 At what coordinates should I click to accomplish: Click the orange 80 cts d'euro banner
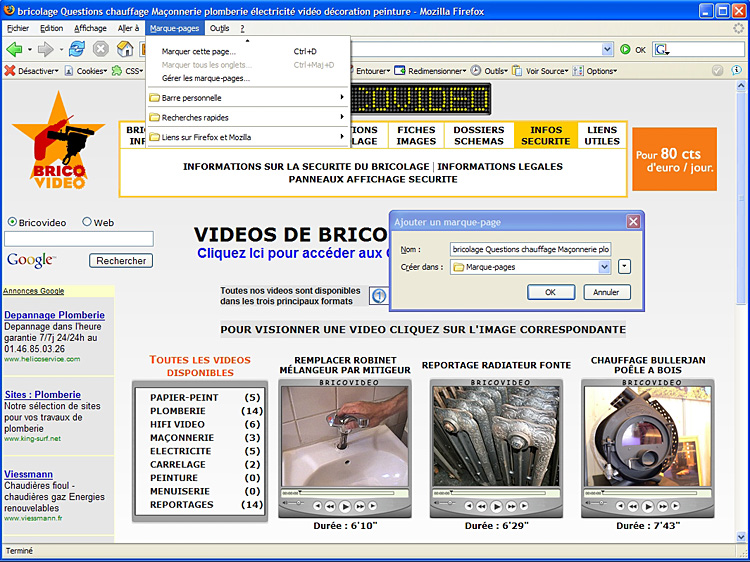(x=674, y=159)
